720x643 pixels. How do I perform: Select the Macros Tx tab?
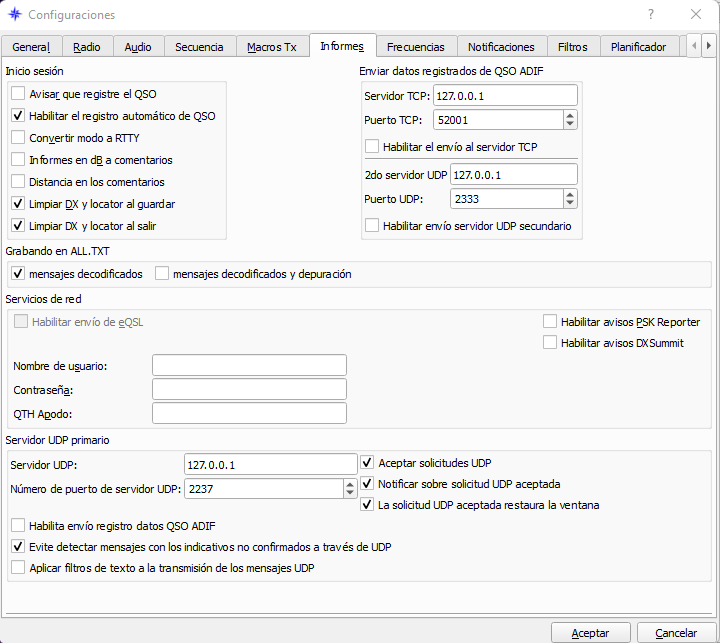272,47
